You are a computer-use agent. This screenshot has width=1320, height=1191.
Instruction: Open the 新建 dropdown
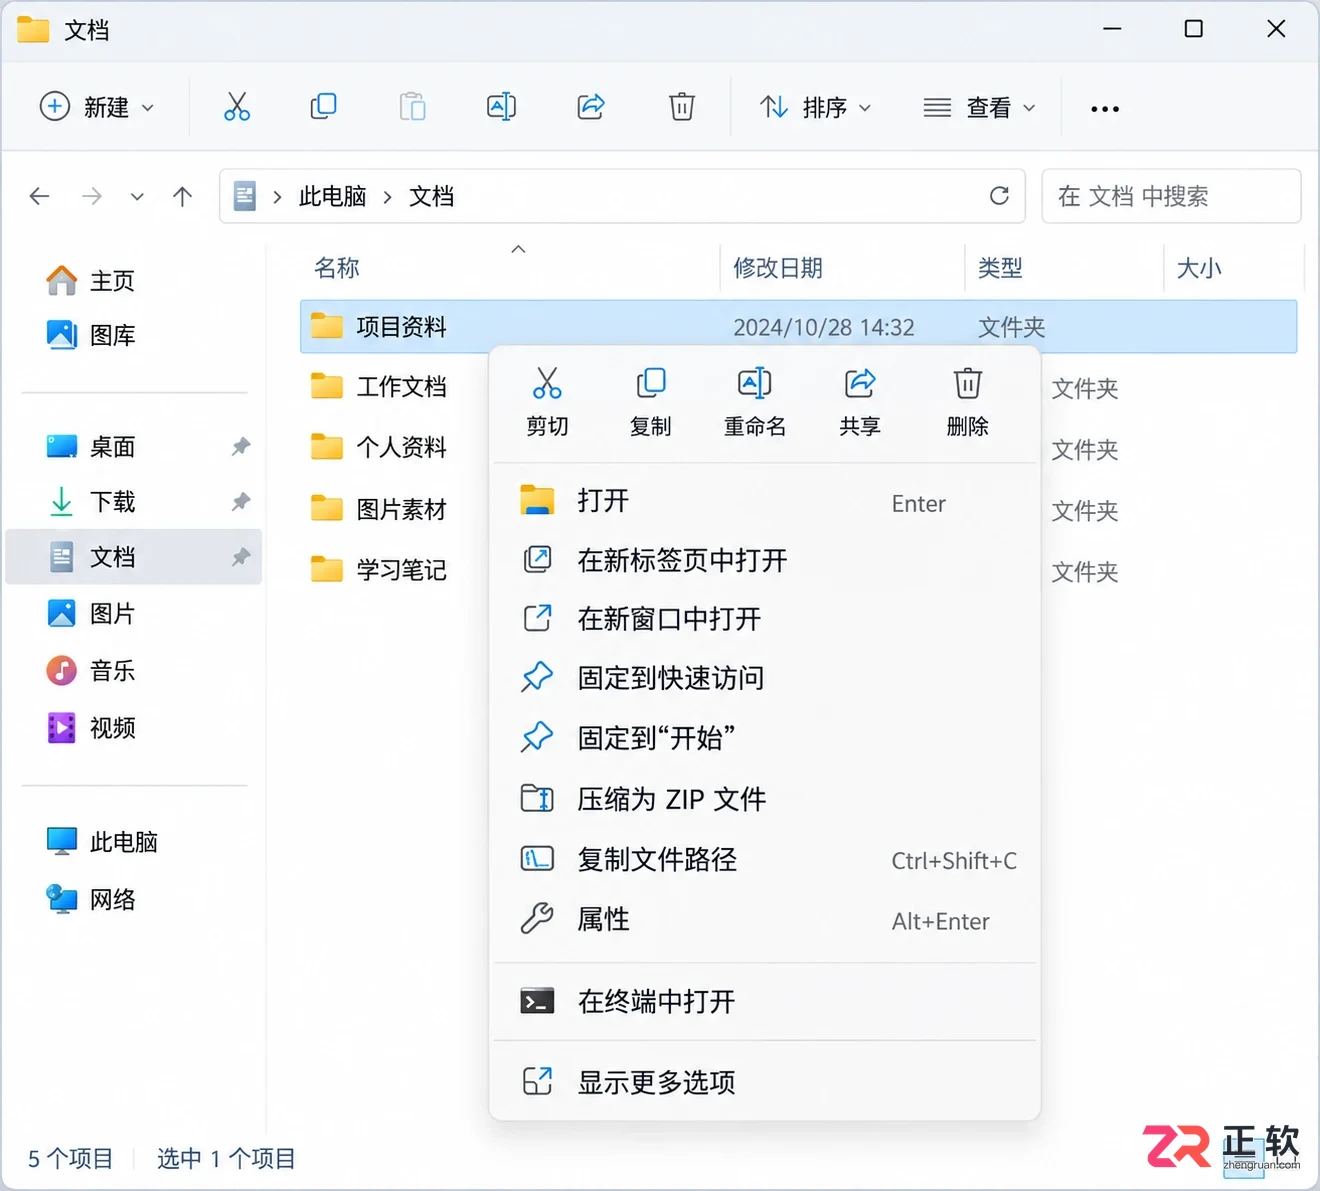[97, 107]
